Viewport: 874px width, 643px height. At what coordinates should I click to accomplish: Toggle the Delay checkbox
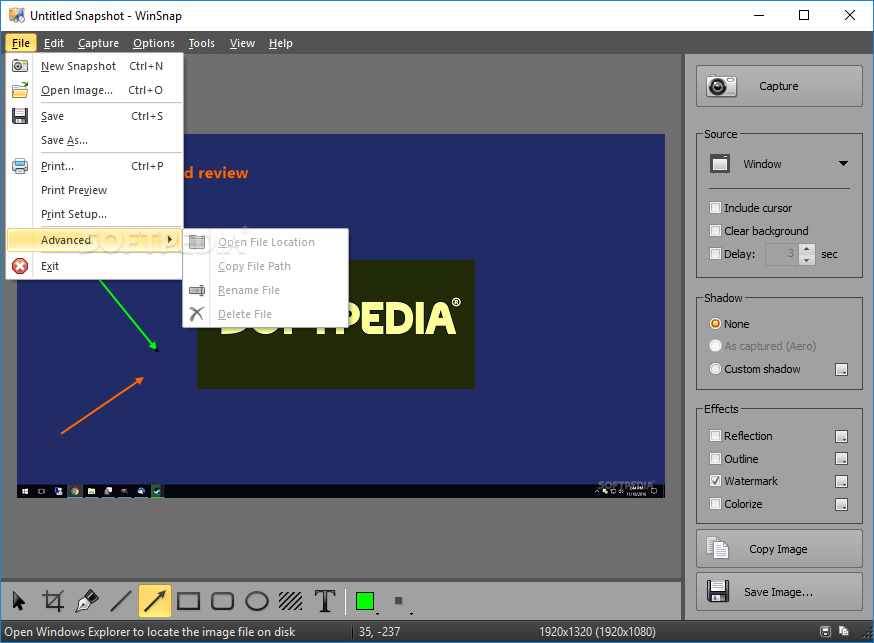coord(715,254)
